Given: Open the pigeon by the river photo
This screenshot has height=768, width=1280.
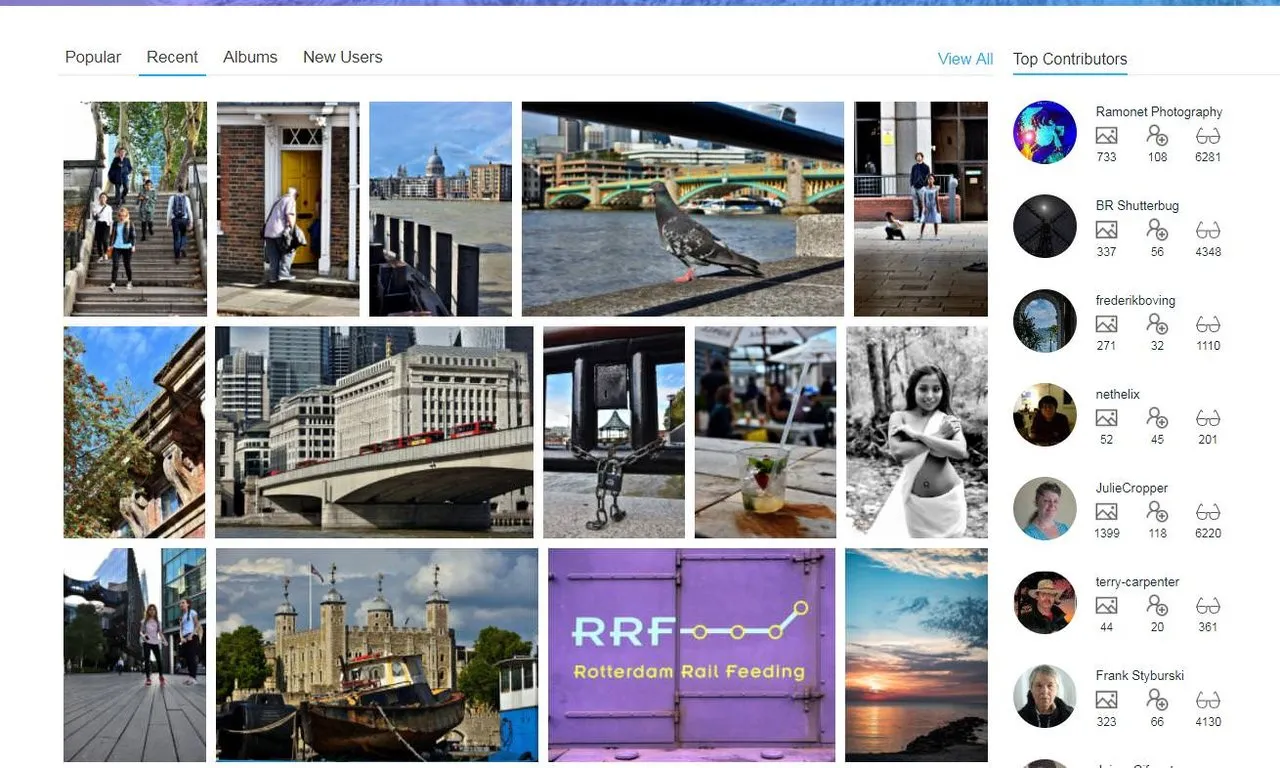Looking at the screenshot, I should [x=683, y=209].
